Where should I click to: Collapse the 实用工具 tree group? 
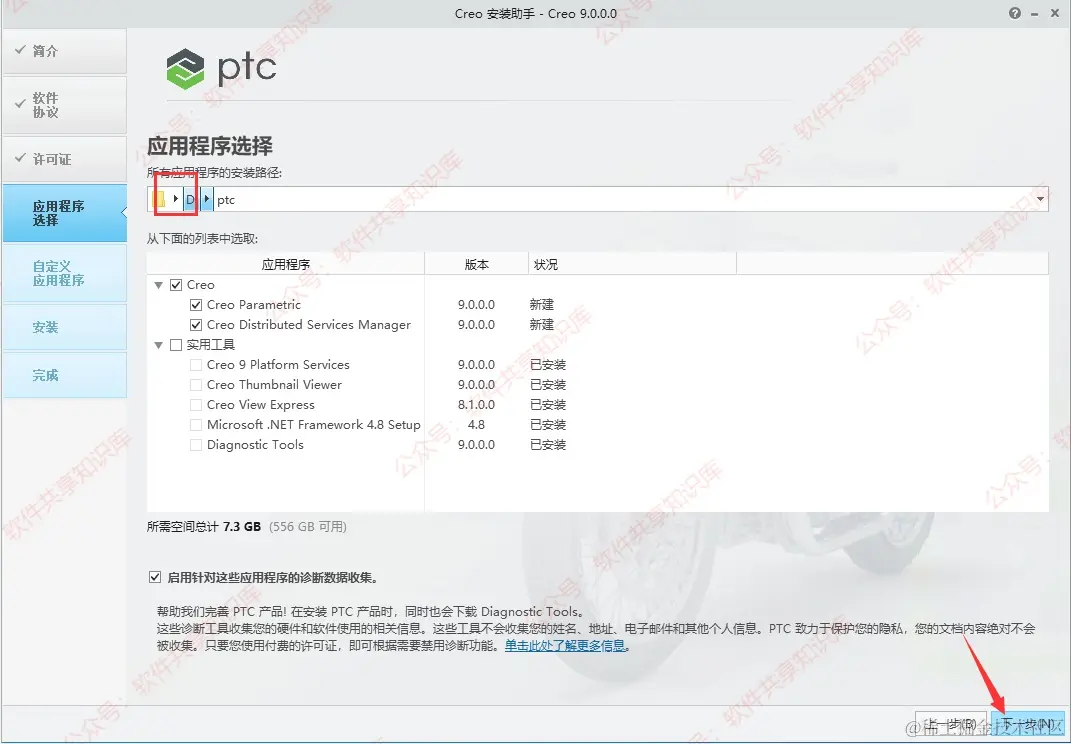[158, 345]
